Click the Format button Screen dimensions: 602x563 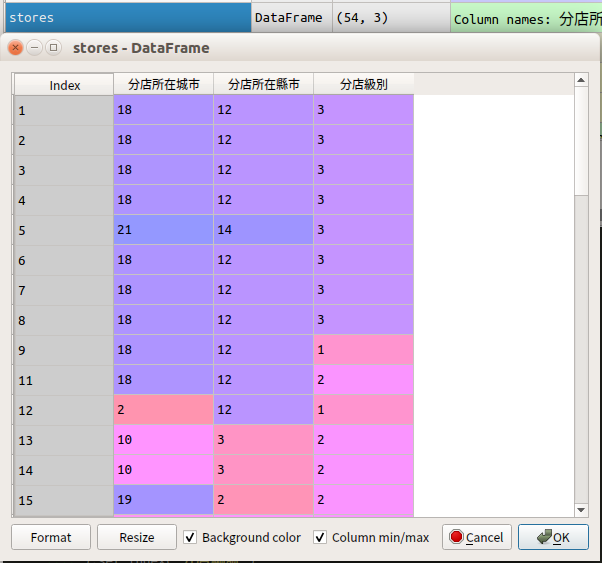(x=51, y=537)
